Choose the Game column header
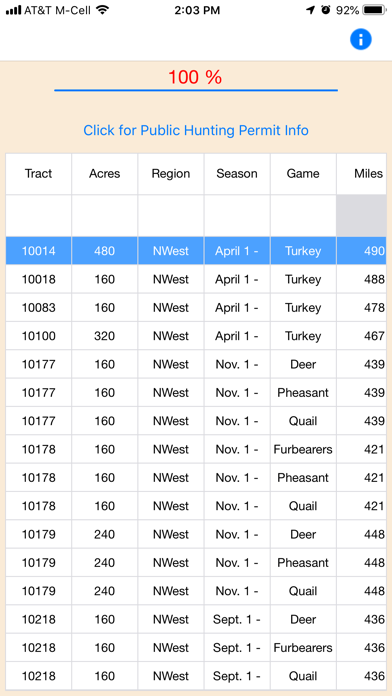Image resolution: width=392 pixels, height=696 pixels. point(303,174)
